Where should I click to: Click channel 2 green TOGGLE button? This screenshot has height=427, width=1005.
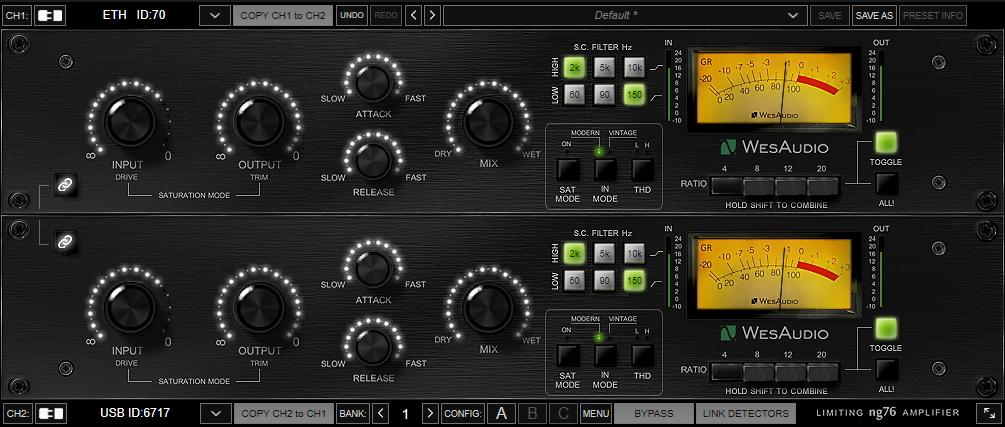pyautogui.click(x=886, y=328)
